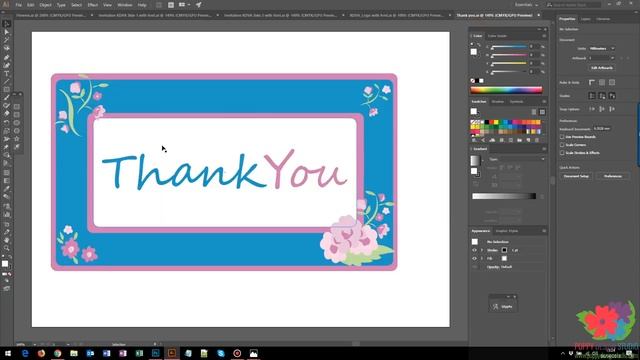The height and width of the screenshot is (360, 640).
Task: Enable Scale Strokes & Effects checkbox
Action: point(562,153)
